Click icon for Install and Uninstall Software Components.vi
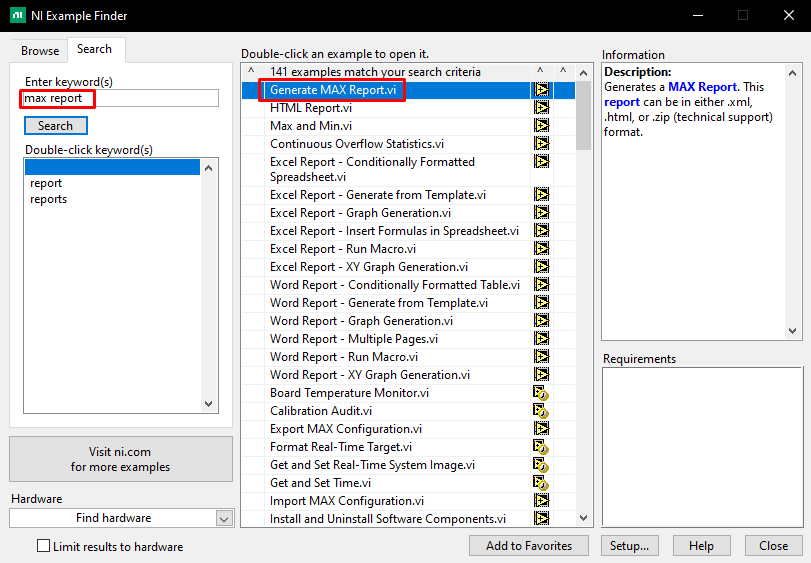This screenshot has height=563, width=811. click(x=542, y=519)
